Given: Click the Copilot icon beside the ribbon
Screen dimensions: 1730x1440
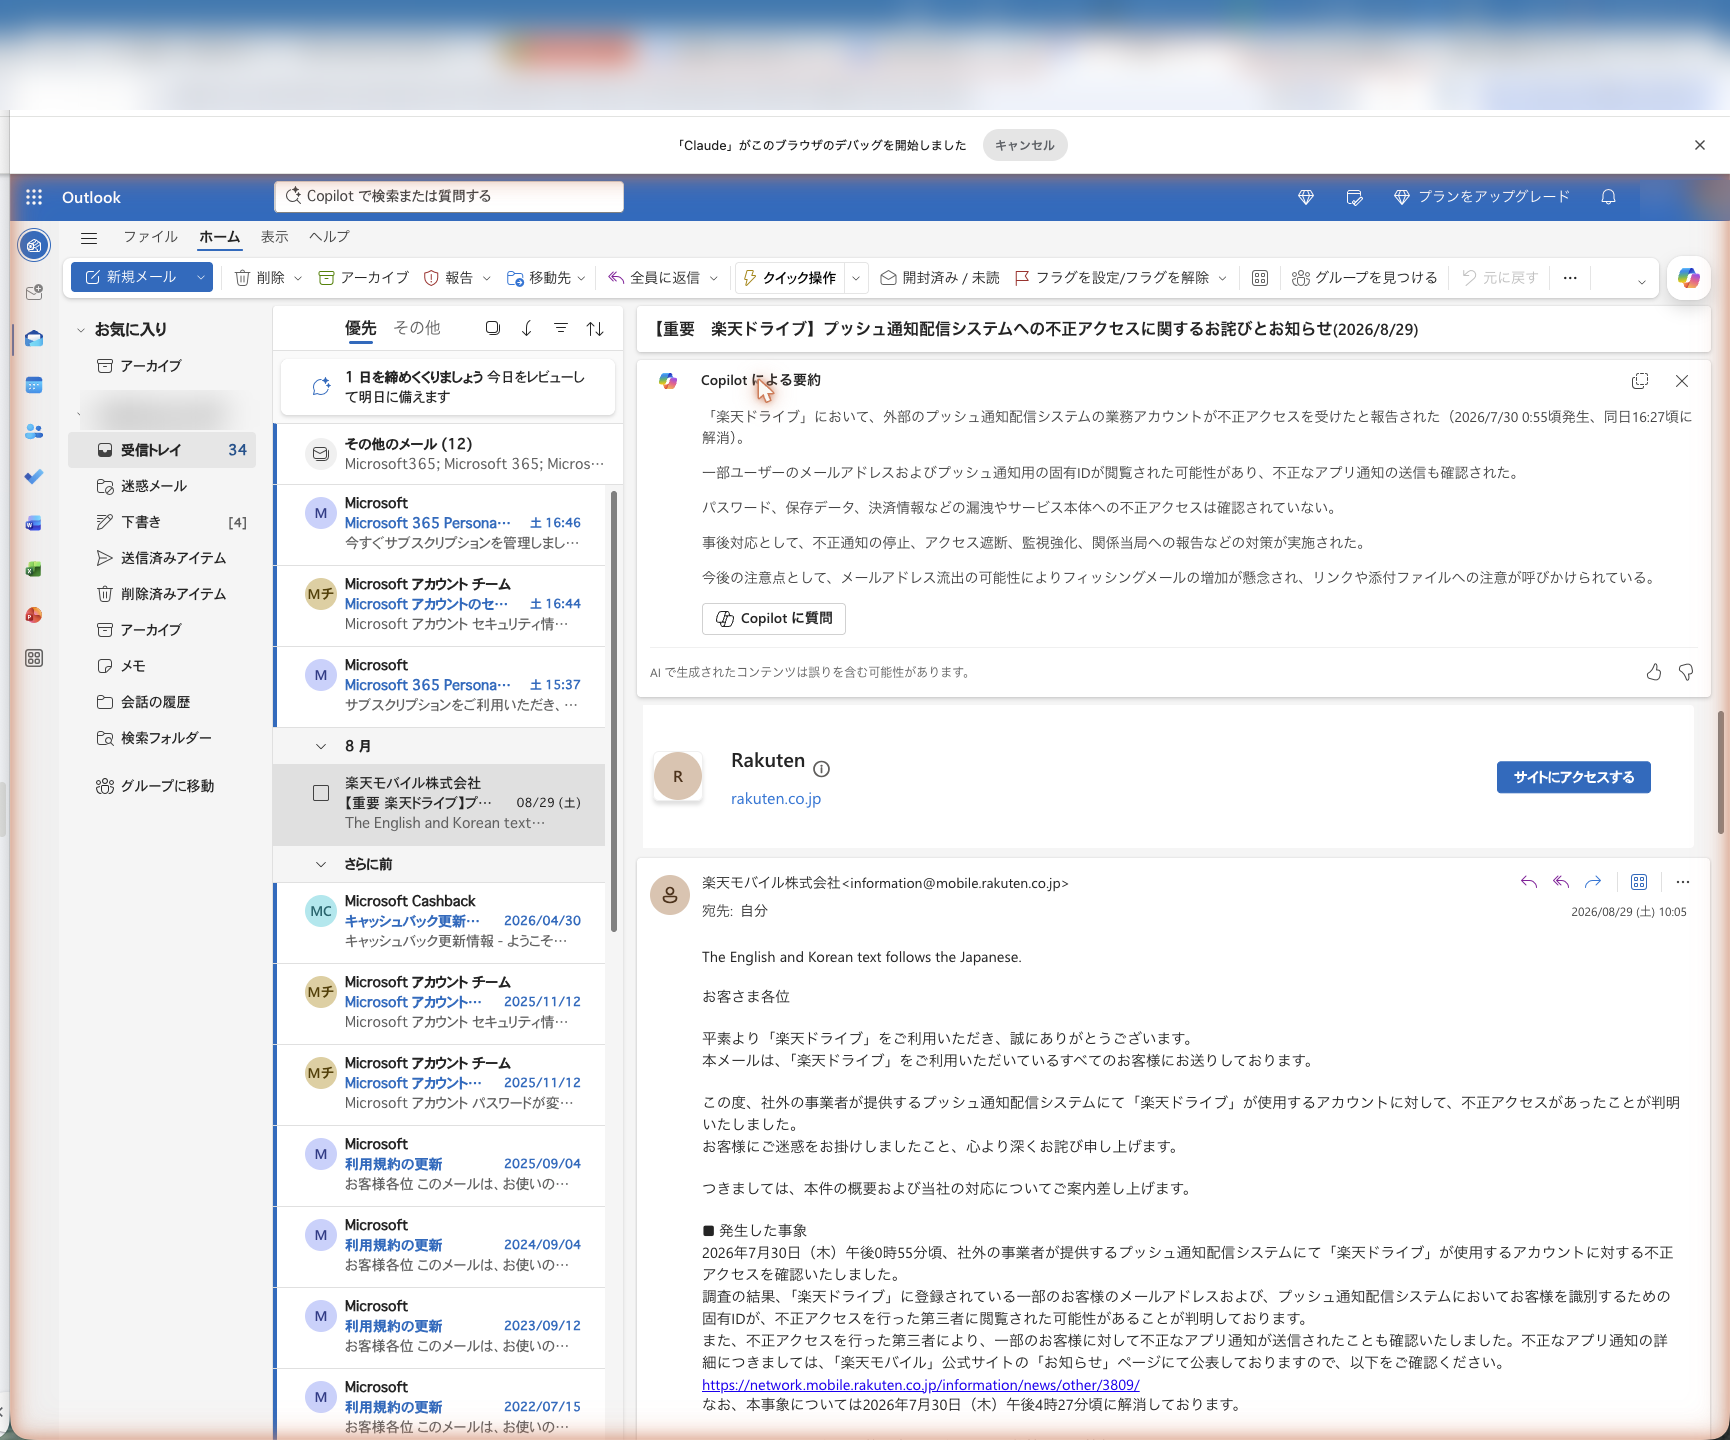Looking at the screenshot, I should point(1689,278).
